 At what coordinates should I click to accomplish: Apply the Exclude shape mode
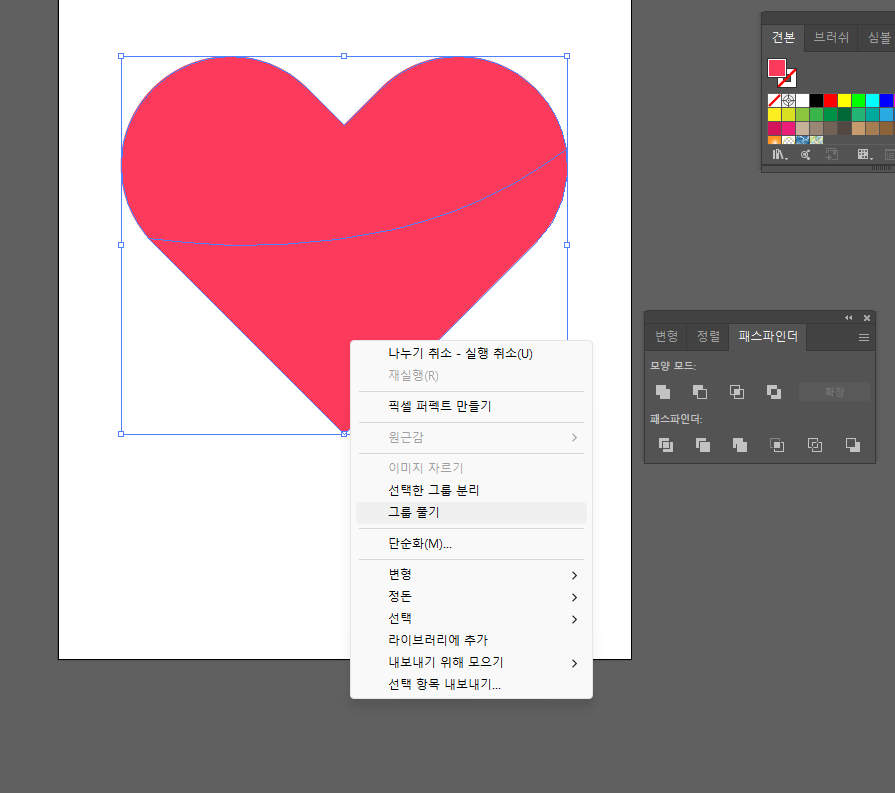pyautogui.click(x=775, y=391)
